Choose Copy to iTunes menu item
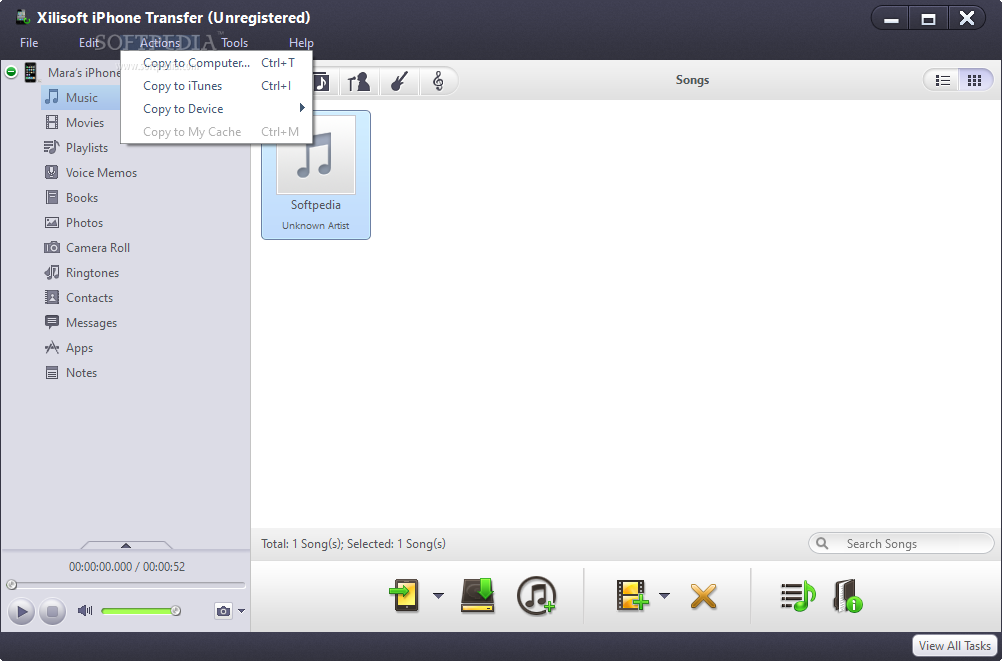Screen dimensions: 1002x661 coord(217,86)
